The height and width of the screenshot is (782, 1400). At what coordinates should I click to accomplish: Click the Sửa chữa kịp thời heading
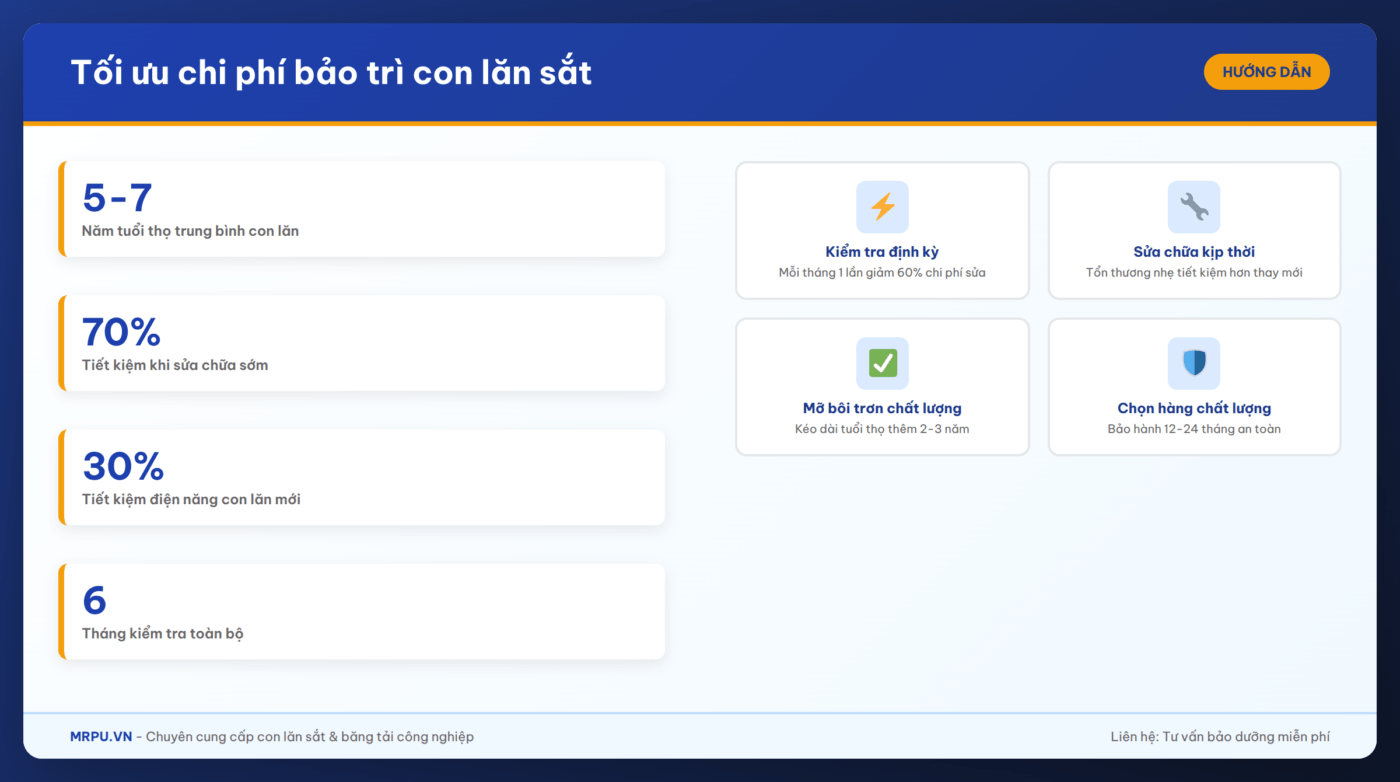tap(1194, 252)
